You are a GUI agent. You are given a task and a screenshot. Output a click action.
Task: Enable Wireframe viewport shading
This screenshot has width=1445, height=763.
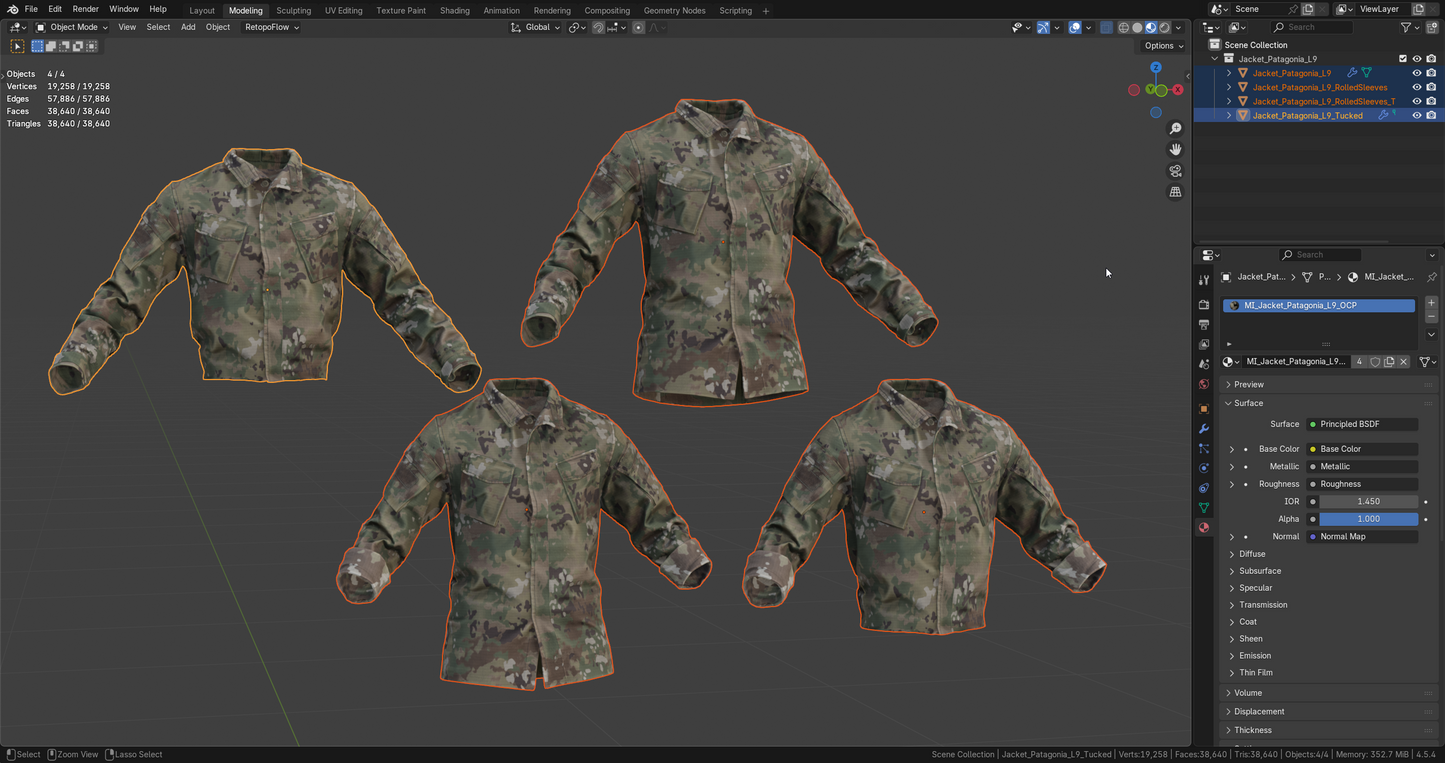click(1123, 27)
